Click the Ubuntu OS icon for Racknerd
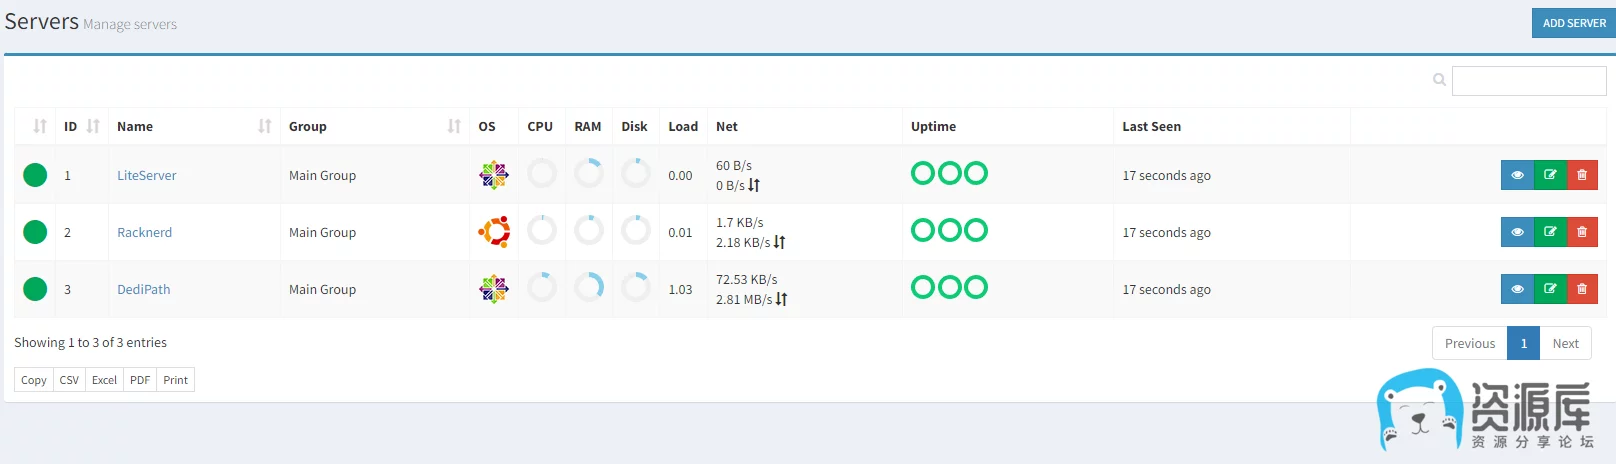1616x464 pixels. pos(494,232)
